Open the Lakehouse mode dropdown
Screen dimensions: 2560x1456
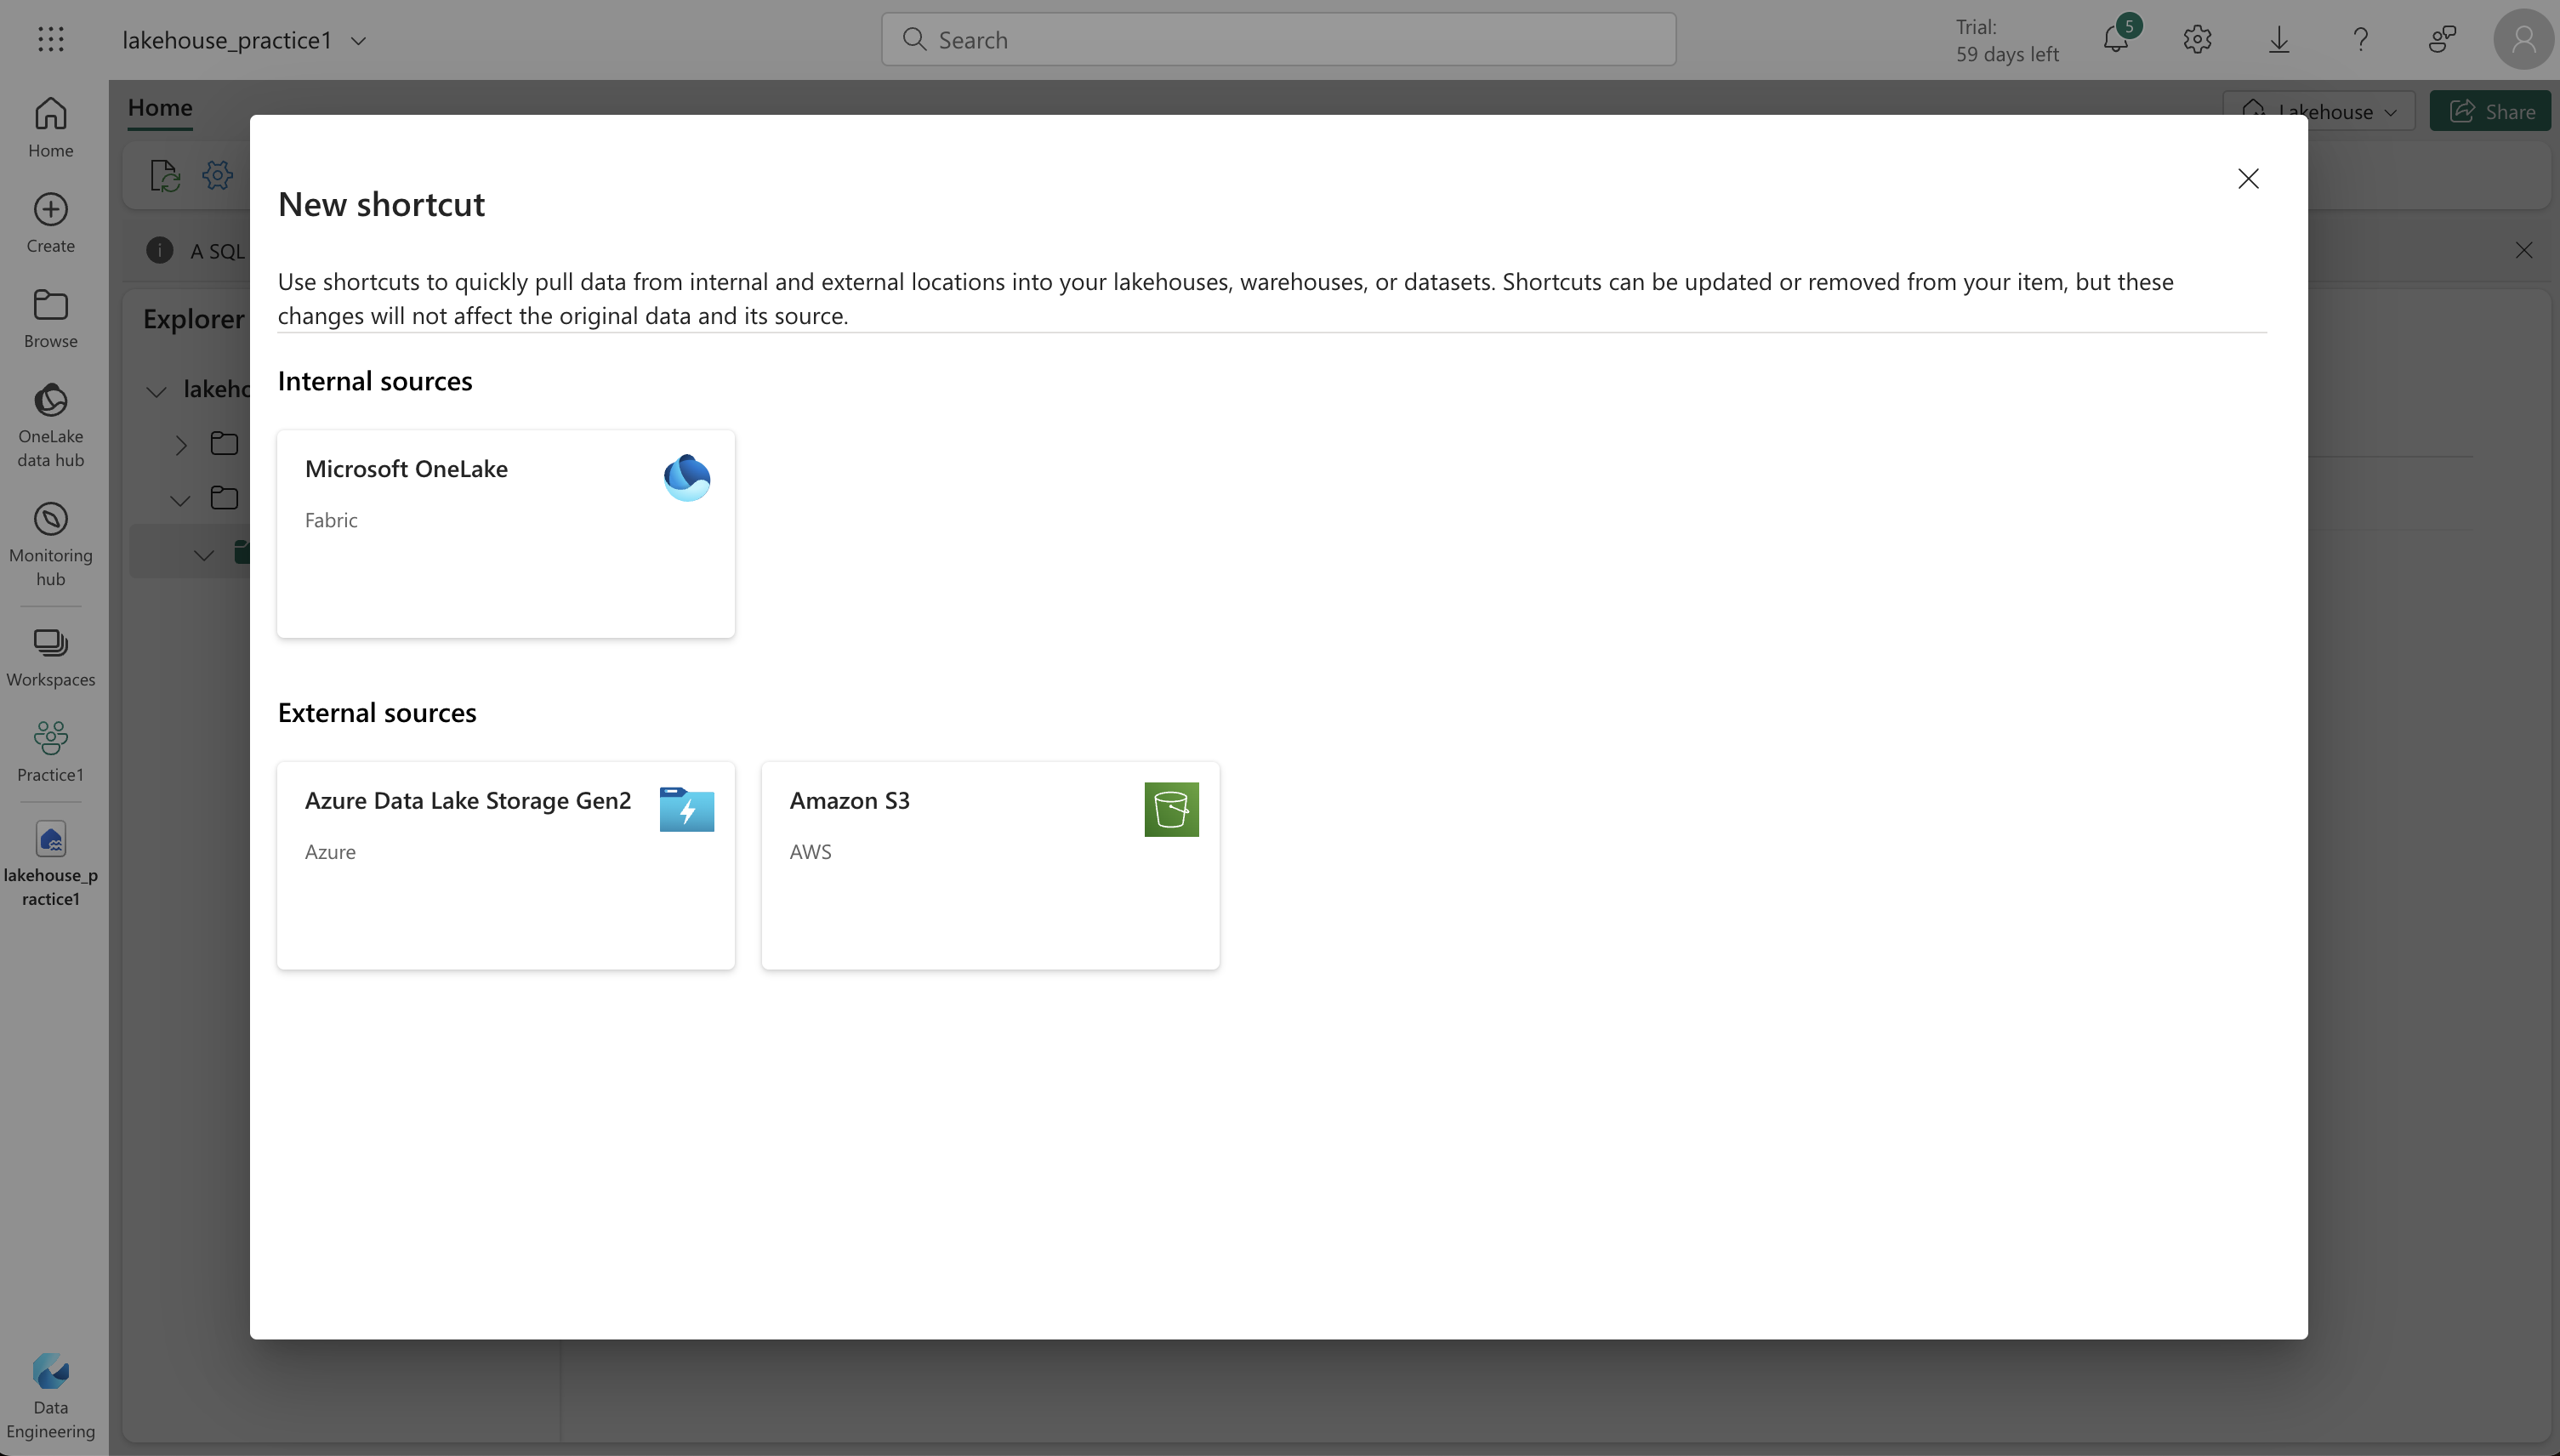click(x=2319, y=111)
